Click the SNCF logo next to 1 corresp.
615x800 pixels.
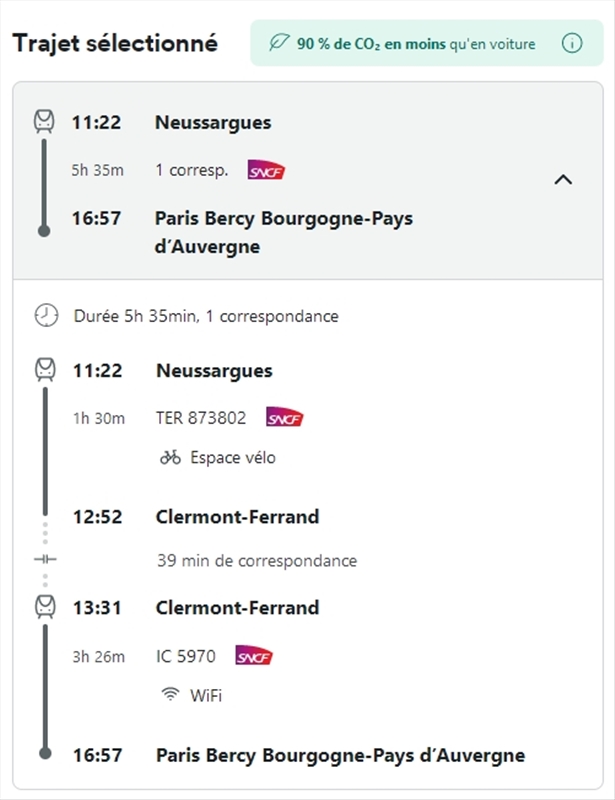click(266, 170)
